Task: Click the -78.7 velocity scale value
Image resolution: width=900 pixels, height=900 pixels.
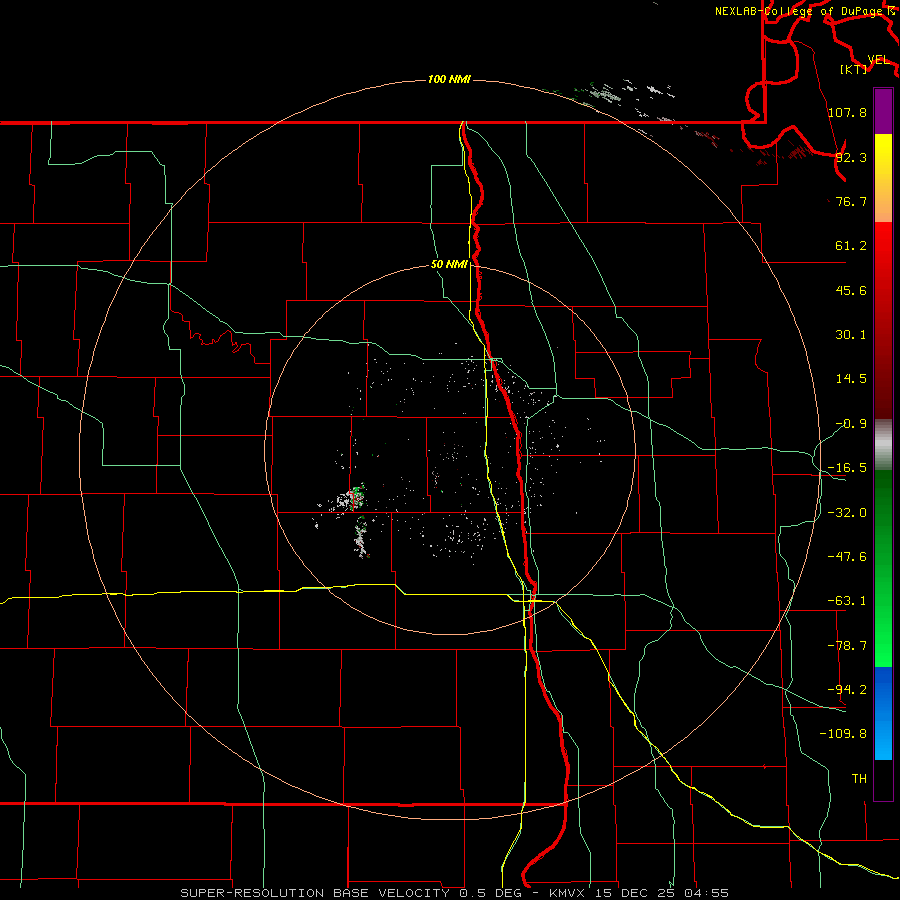Action: 847,646
